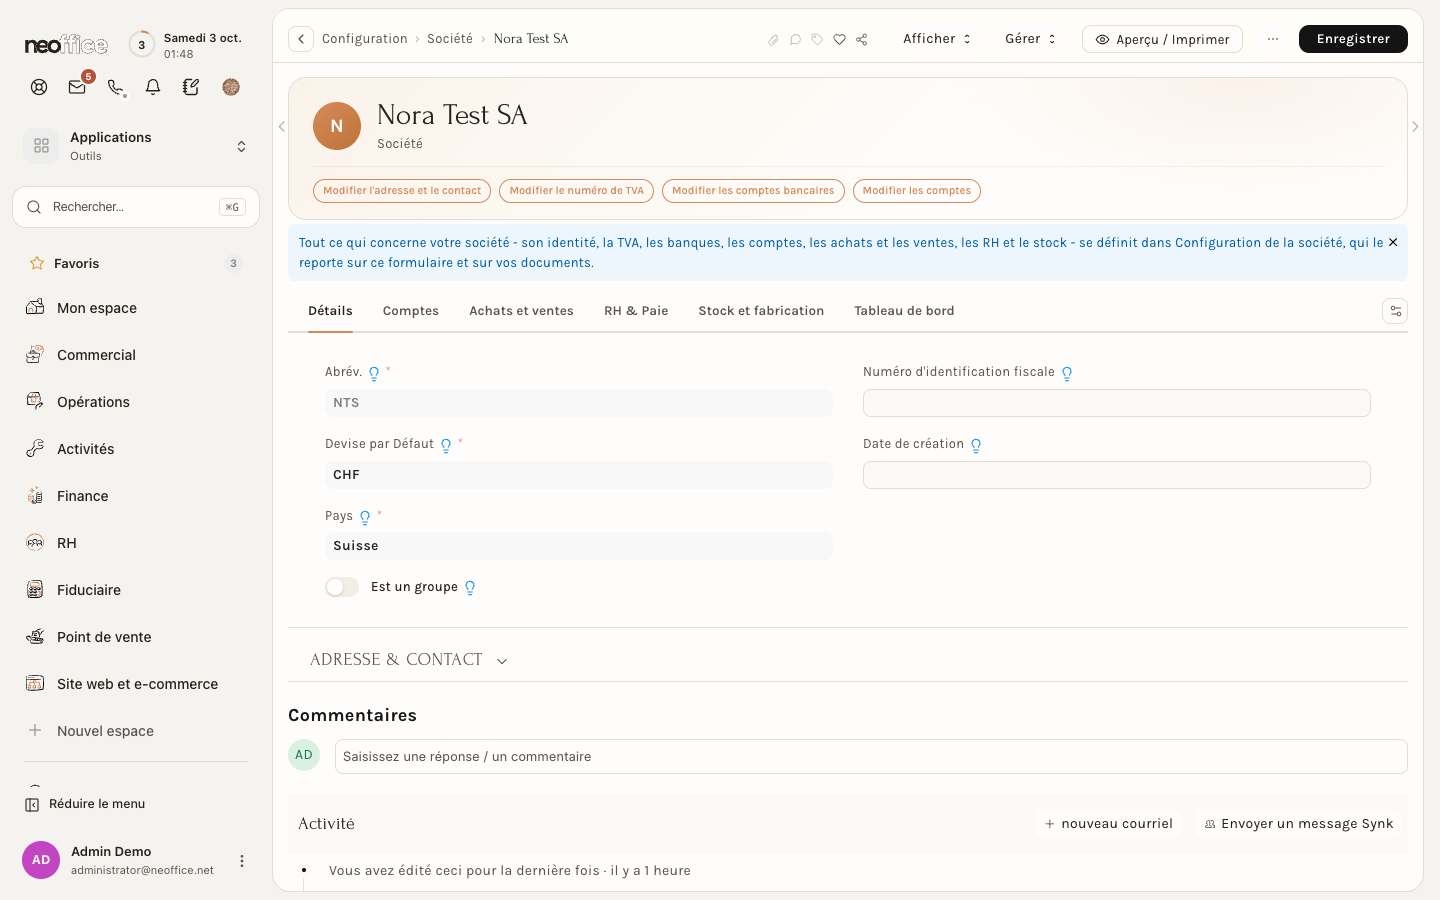Click Réduire le menu
Viewport: 1440px width, 900px height.
[x=86, y=804]
